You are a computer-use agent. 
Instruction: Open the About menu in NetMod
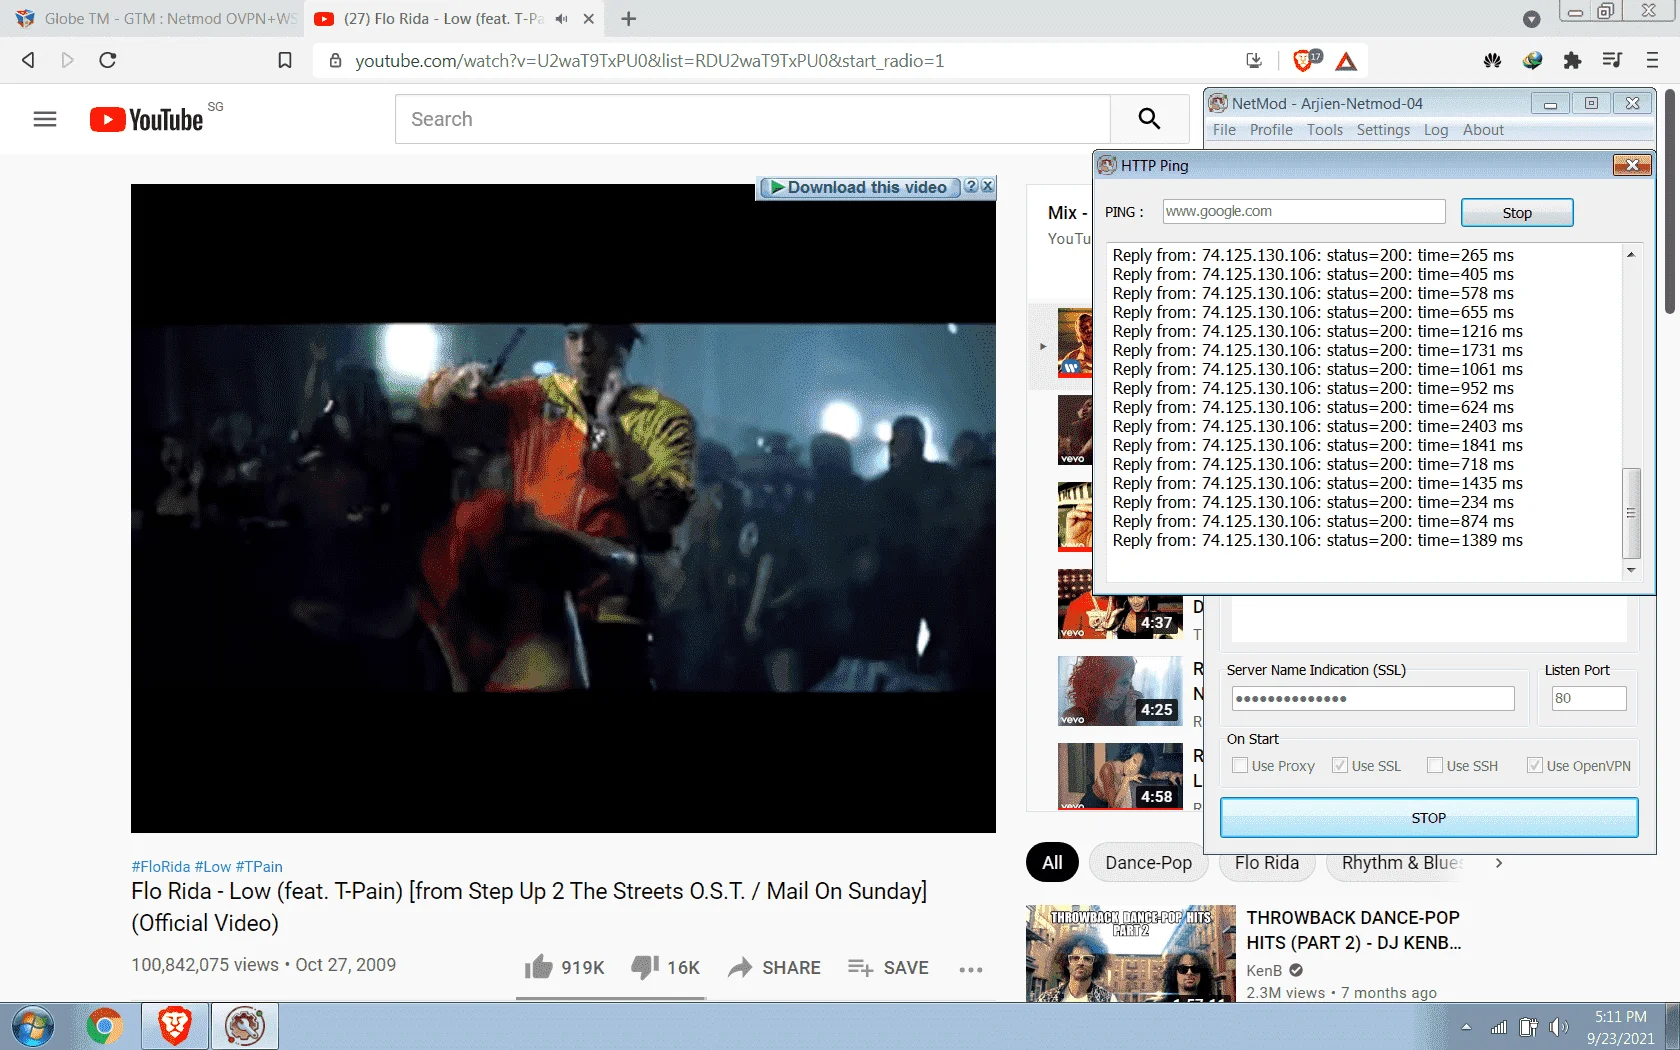1483,130
